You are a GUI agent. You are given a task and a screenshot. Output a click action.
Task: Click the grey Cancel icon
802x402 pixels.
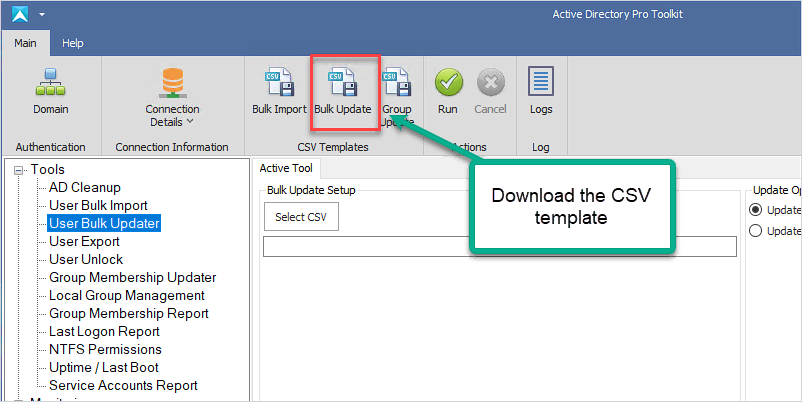(491, 82)
